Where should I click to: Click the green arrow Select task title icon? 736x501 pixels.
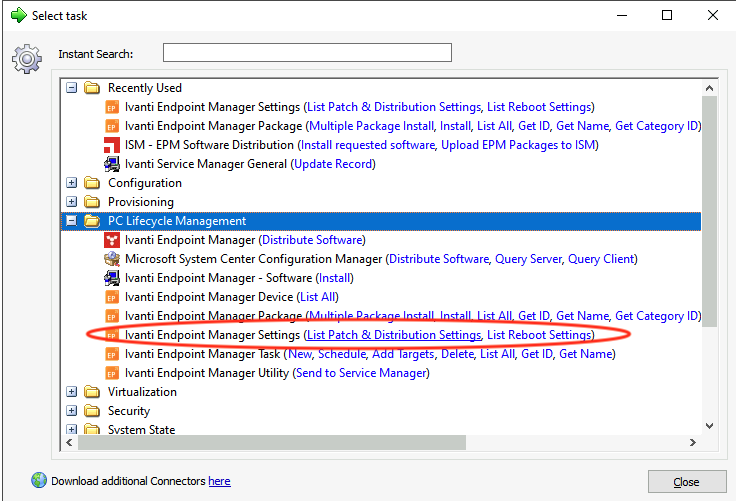pyautogui.click(x=19, y=15)
